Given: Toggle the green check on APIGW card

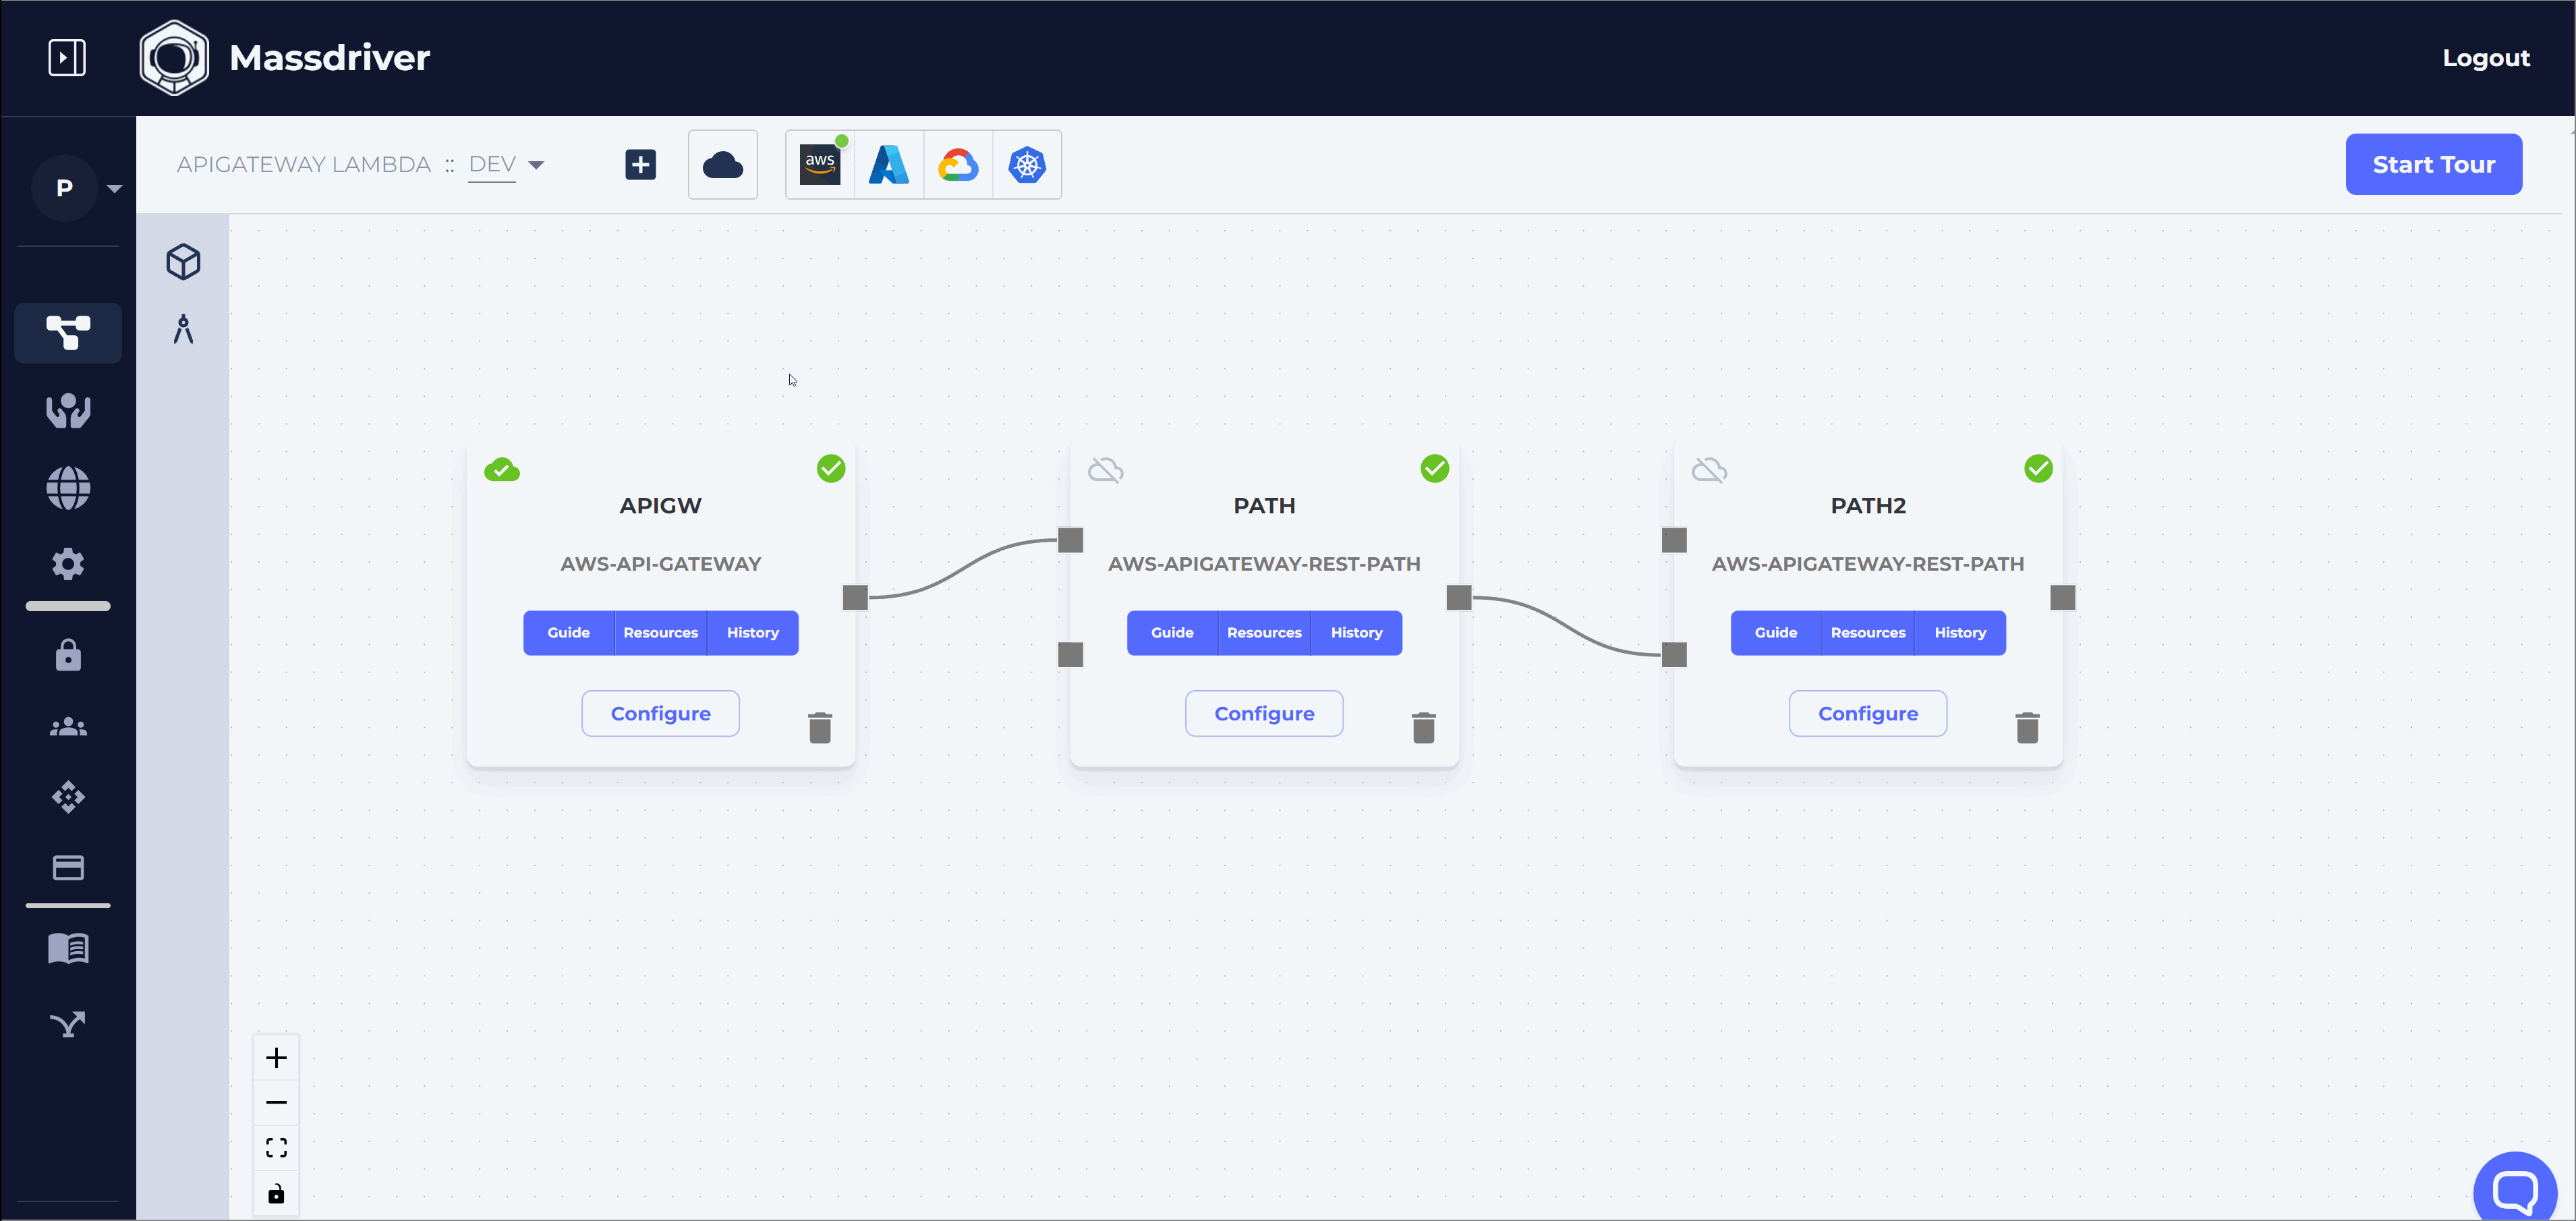Looking at the screenshot, I should (831, 468).
